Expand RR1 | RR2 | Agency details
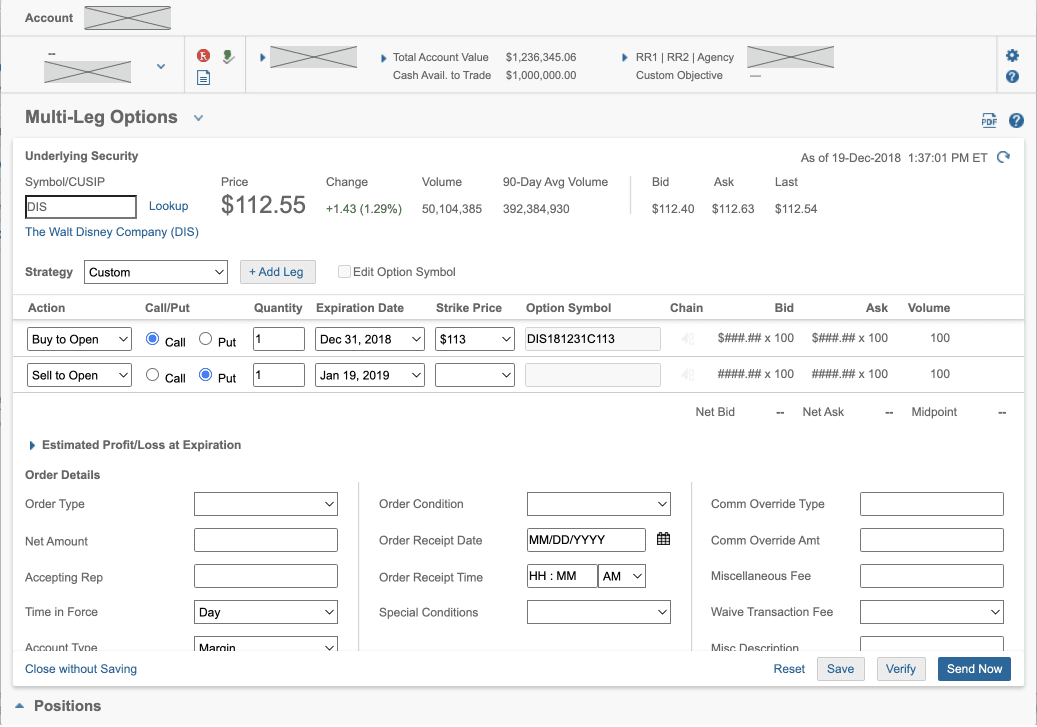The height and width of the screenshot is (727, 1037). point(625,58)
